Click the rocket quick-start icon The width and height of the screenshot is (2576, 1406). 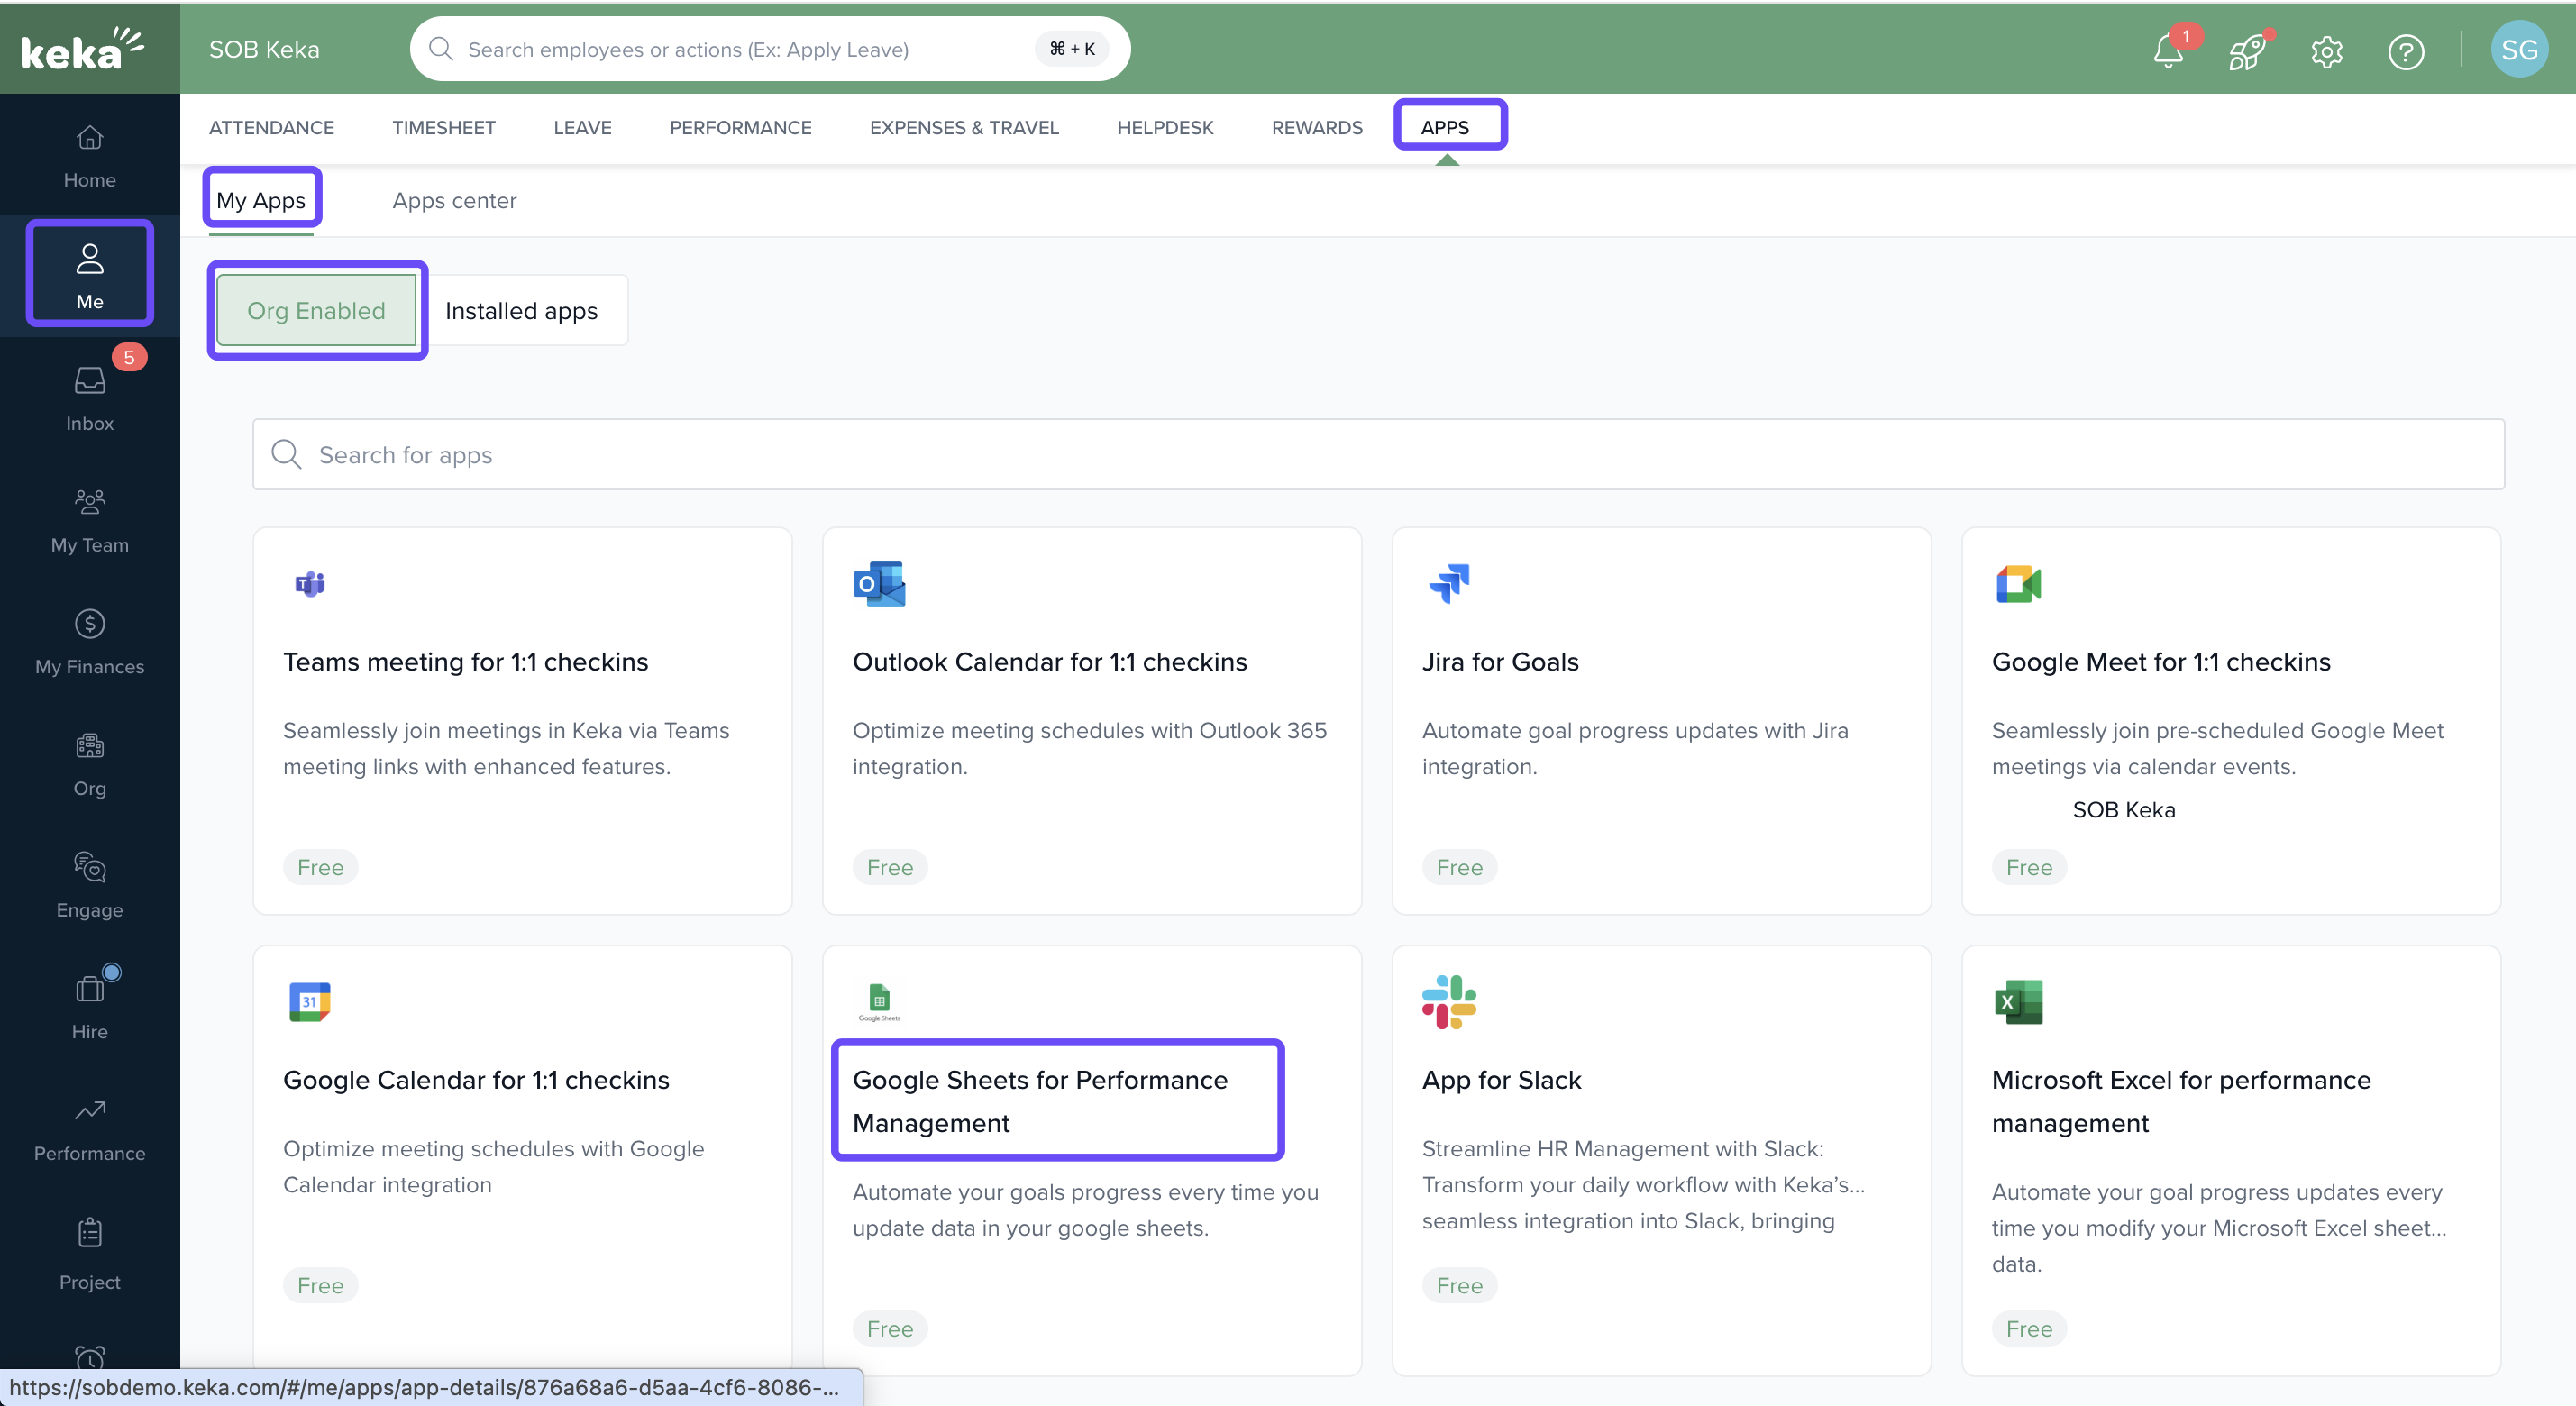[x=2246, y=50]
